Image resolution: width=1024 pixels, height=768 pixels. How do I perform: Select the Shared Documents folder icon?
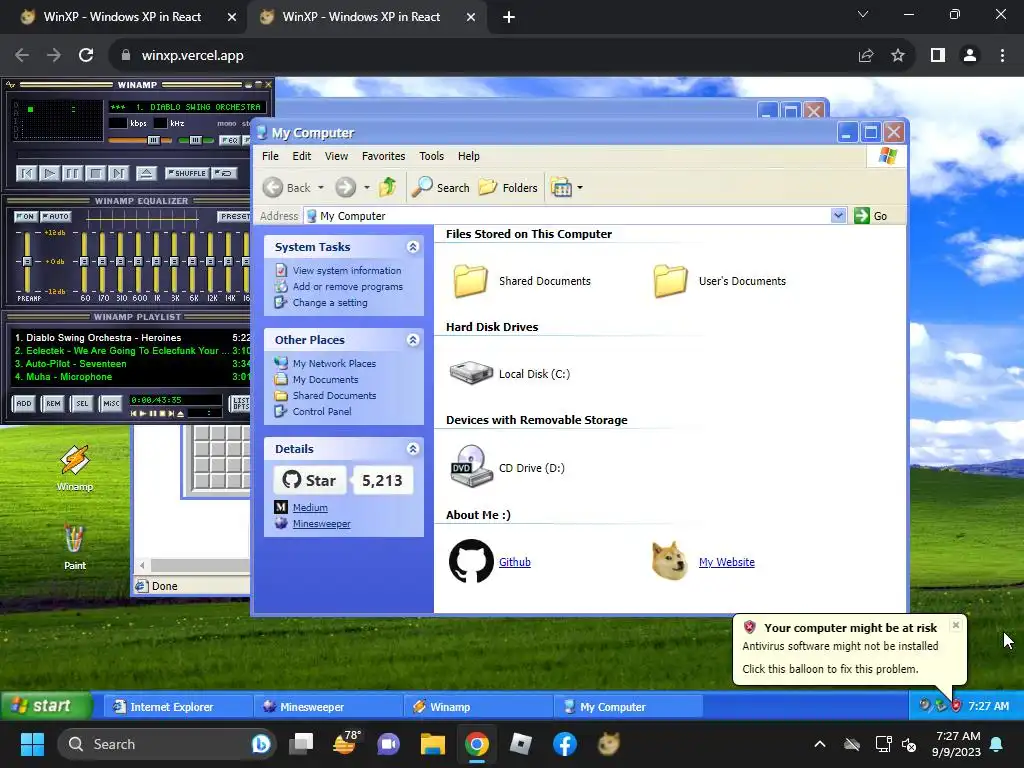tap(470, 281)
